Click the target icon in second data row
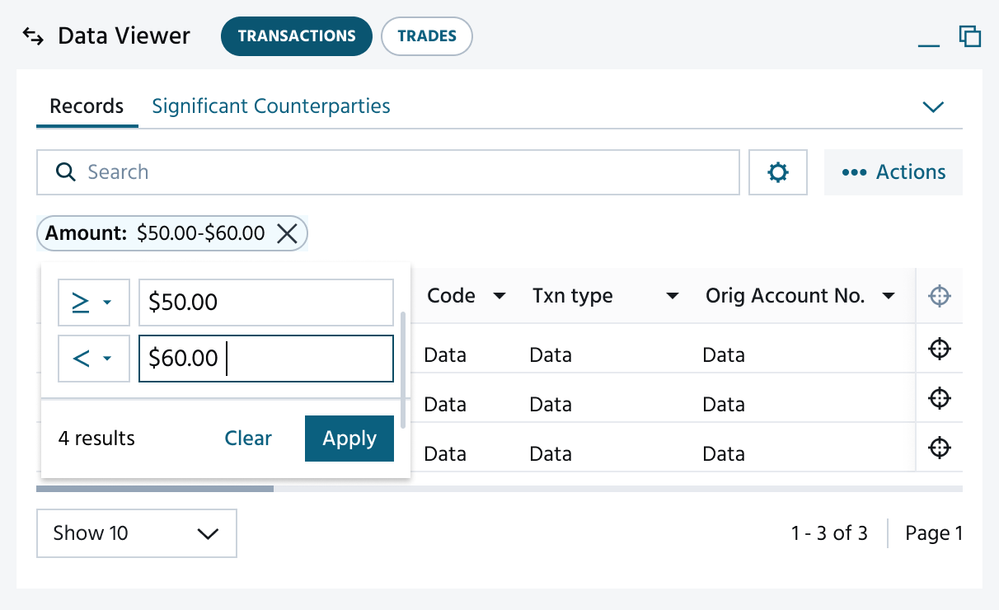The width and height of the screenshot is (999, 610). pyautogui.click(x=939, y=399)
